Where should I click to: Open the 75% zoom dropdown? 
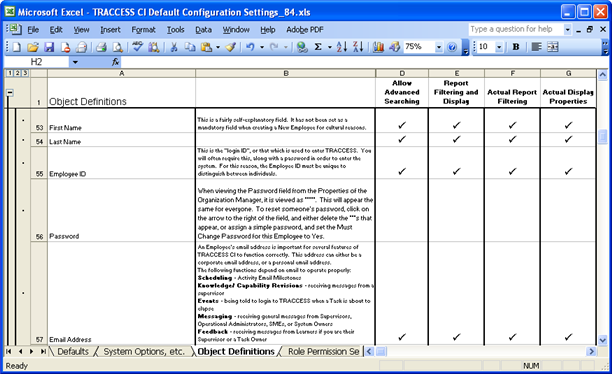coord(439,47)
